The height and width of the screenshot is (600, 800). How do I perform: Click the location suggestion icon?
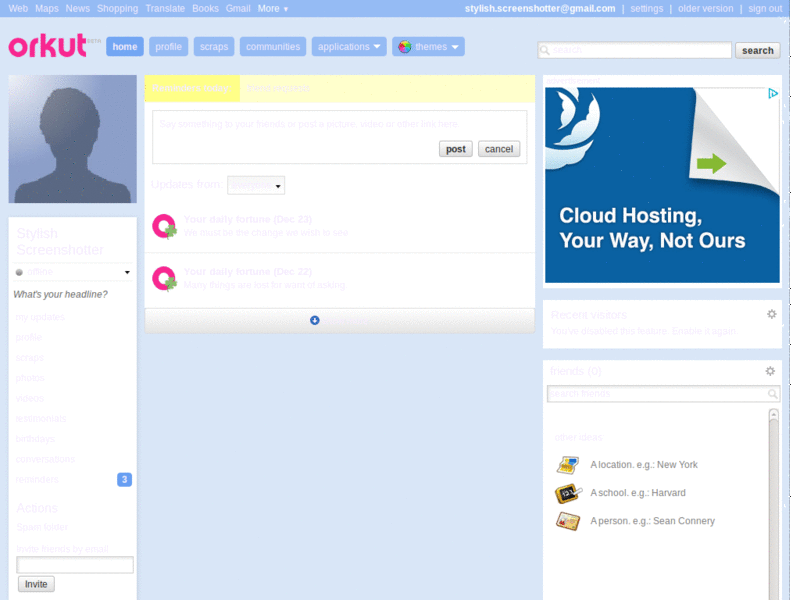pyautogui.click(x=568, y=465)
